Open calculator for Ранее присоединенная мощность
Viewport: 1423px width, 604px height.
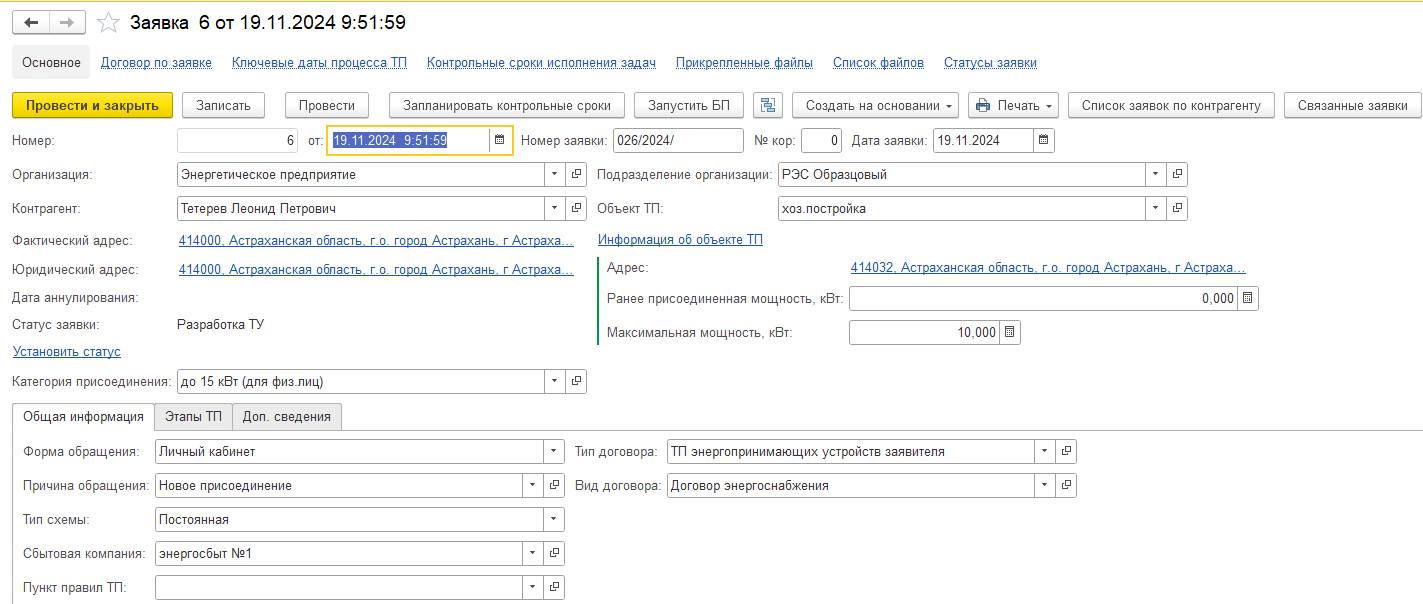point(1247,299)
